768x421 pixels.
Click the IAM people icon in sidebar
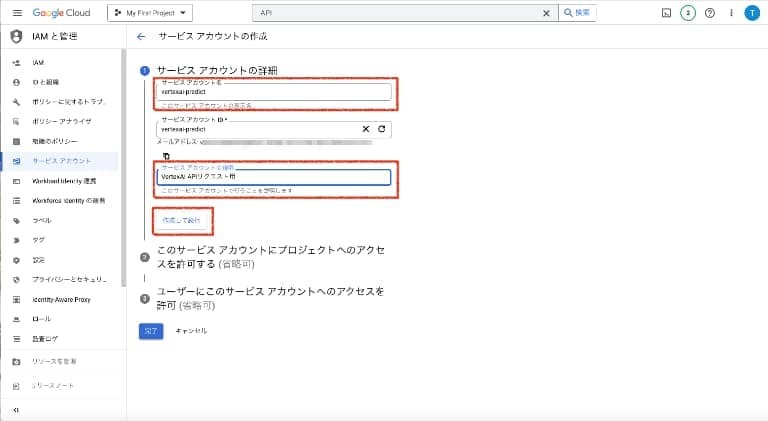[x=16, y=63]
